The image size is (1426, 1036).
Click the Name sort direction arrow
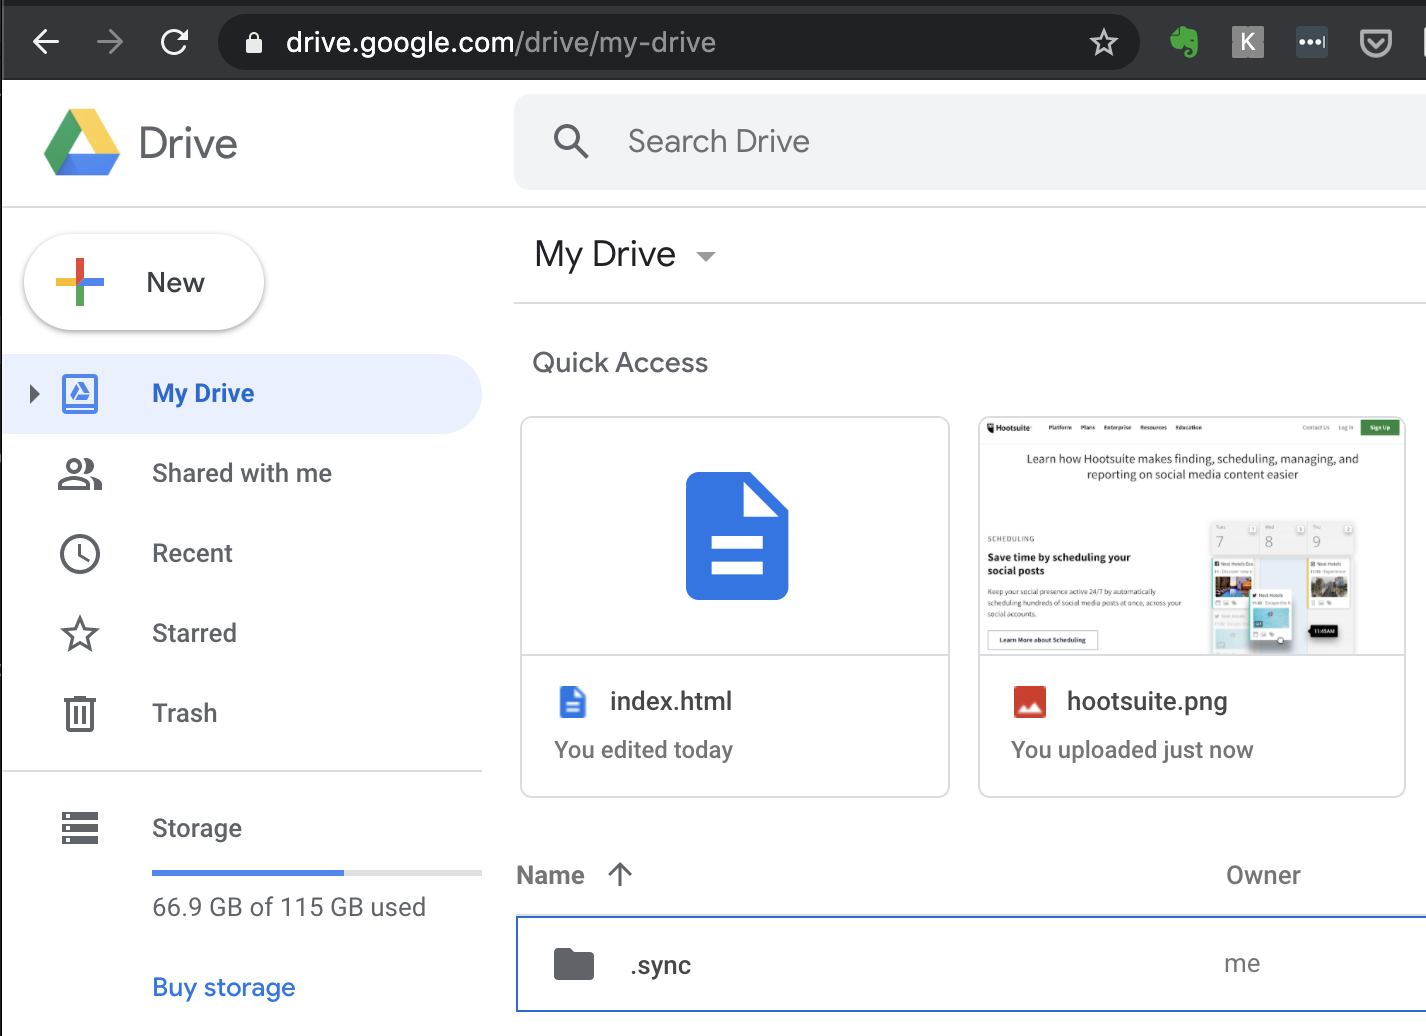pos(620,874)
